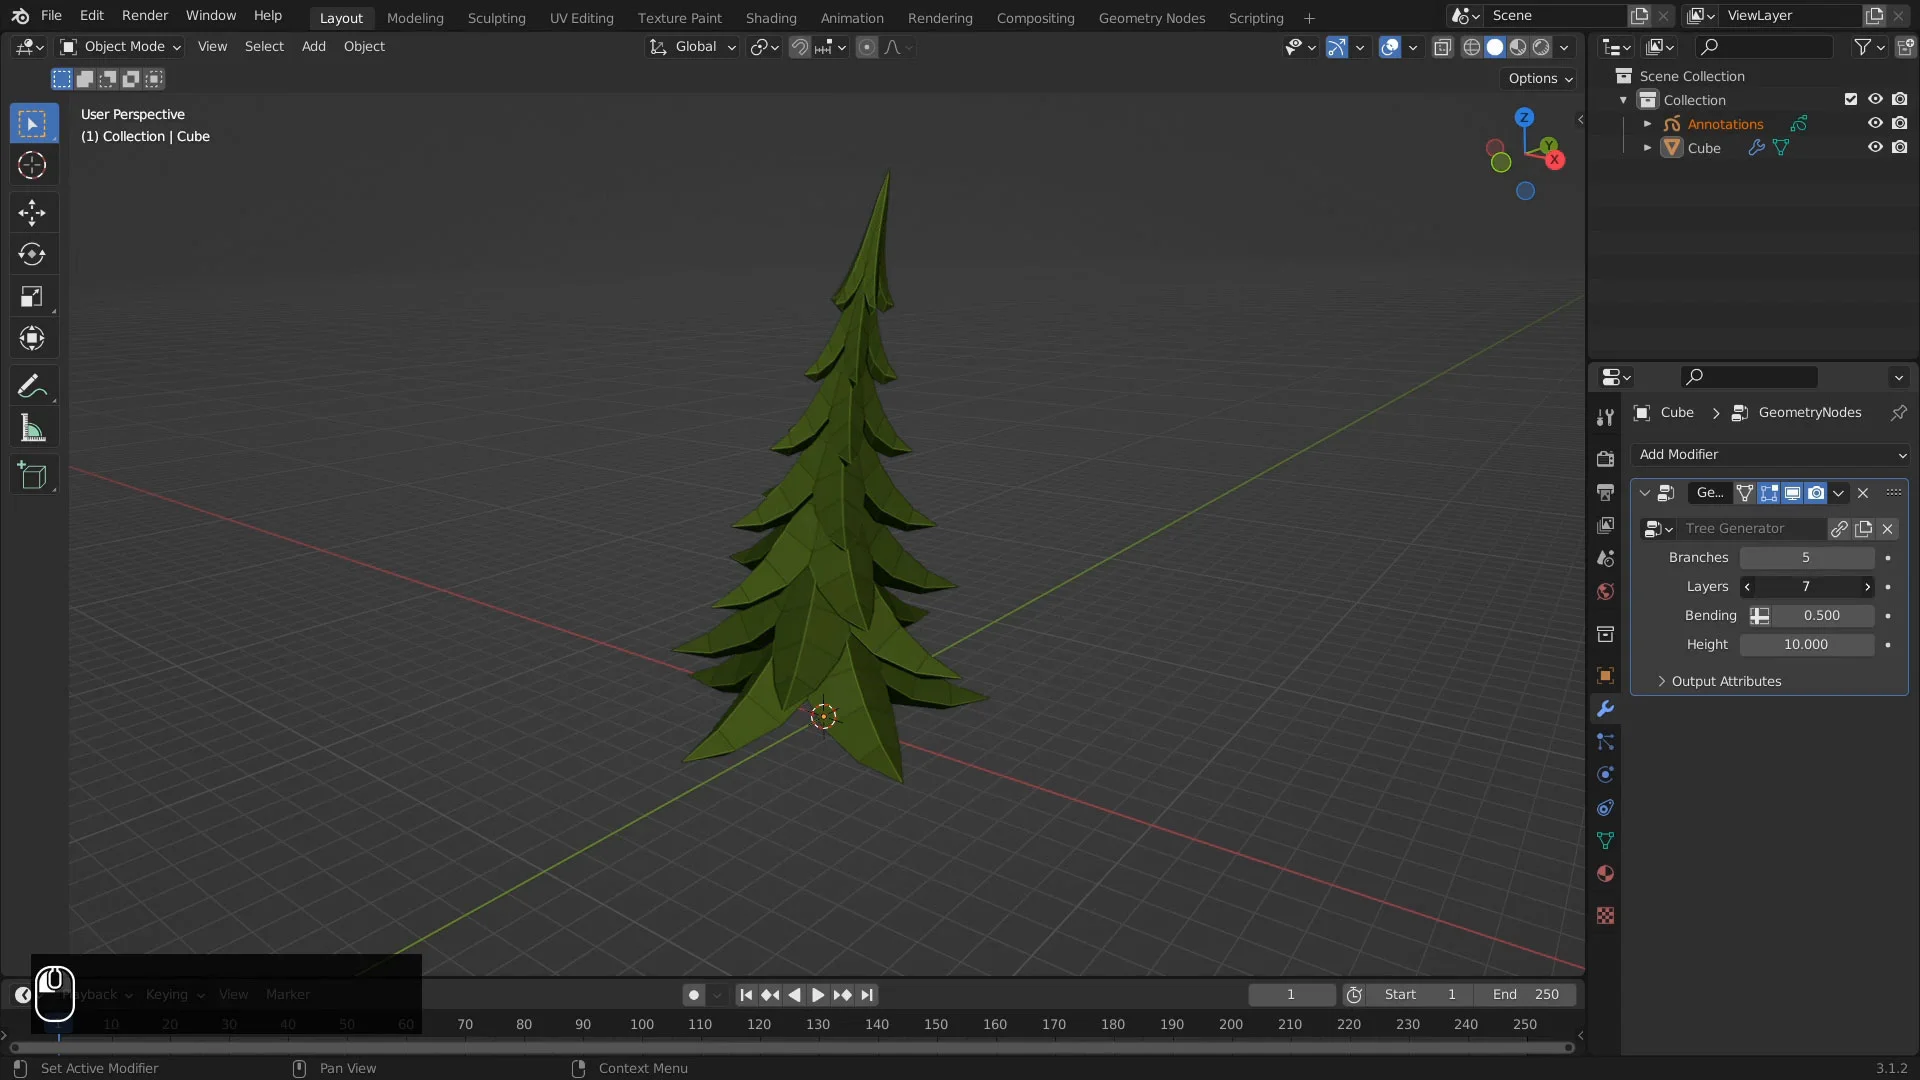This screenshot has height=1080, width=1920.
Task: Open the Output properties tab
Action: pyautogui.click(x=1605, y=492)
